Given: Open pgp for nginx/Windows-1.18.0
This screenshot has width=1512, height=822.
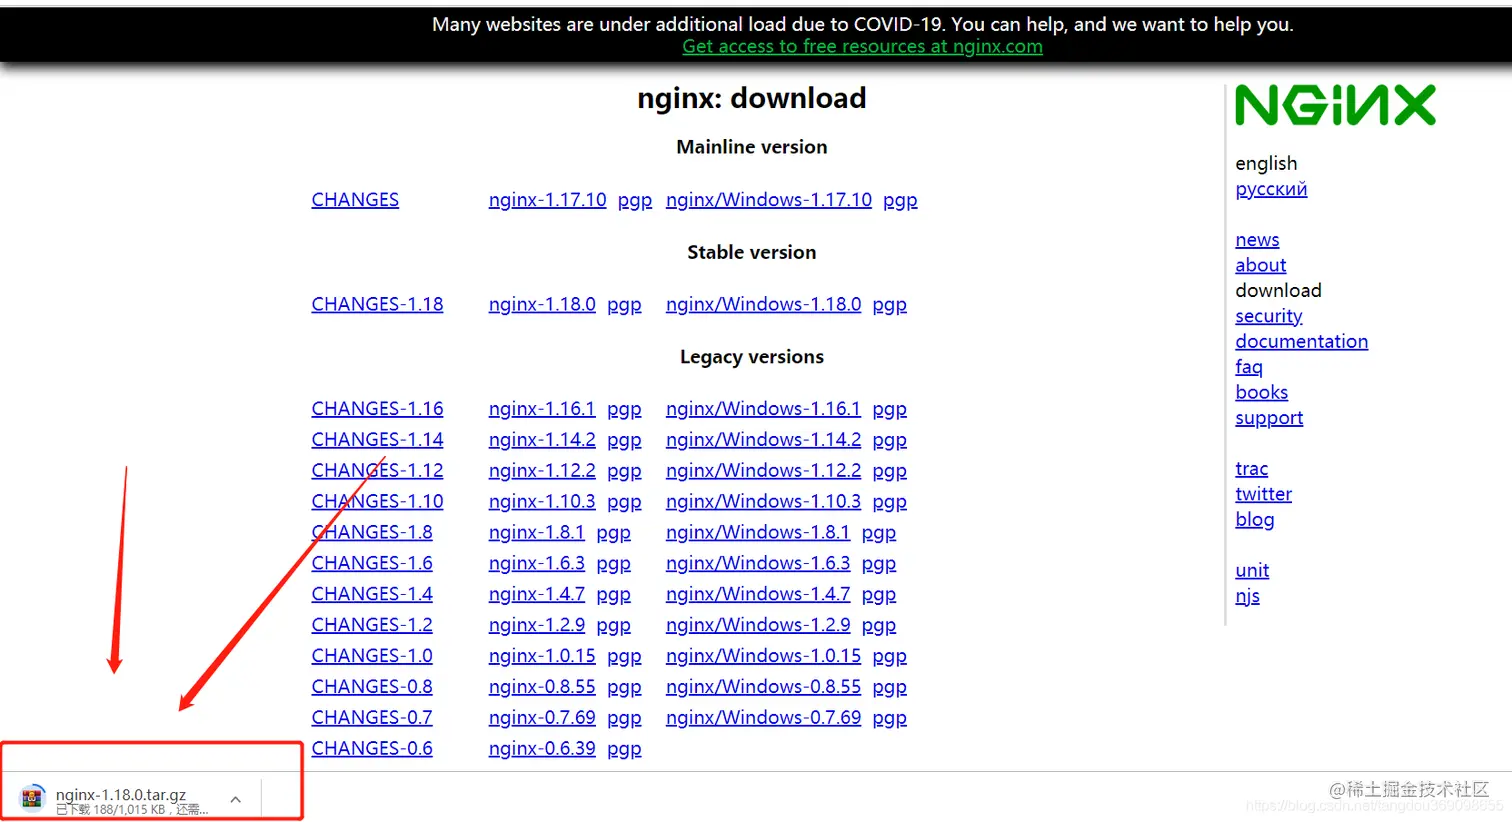Looking at the screenshot, I should coord(889,305).
